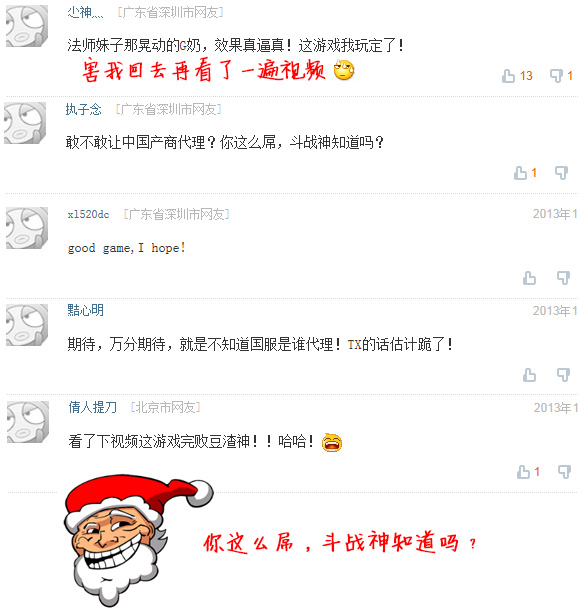The height and width of the screenshot is (609, 578).
Task: Like 执子念's comment about 斗战神
Action: point(521,173)
